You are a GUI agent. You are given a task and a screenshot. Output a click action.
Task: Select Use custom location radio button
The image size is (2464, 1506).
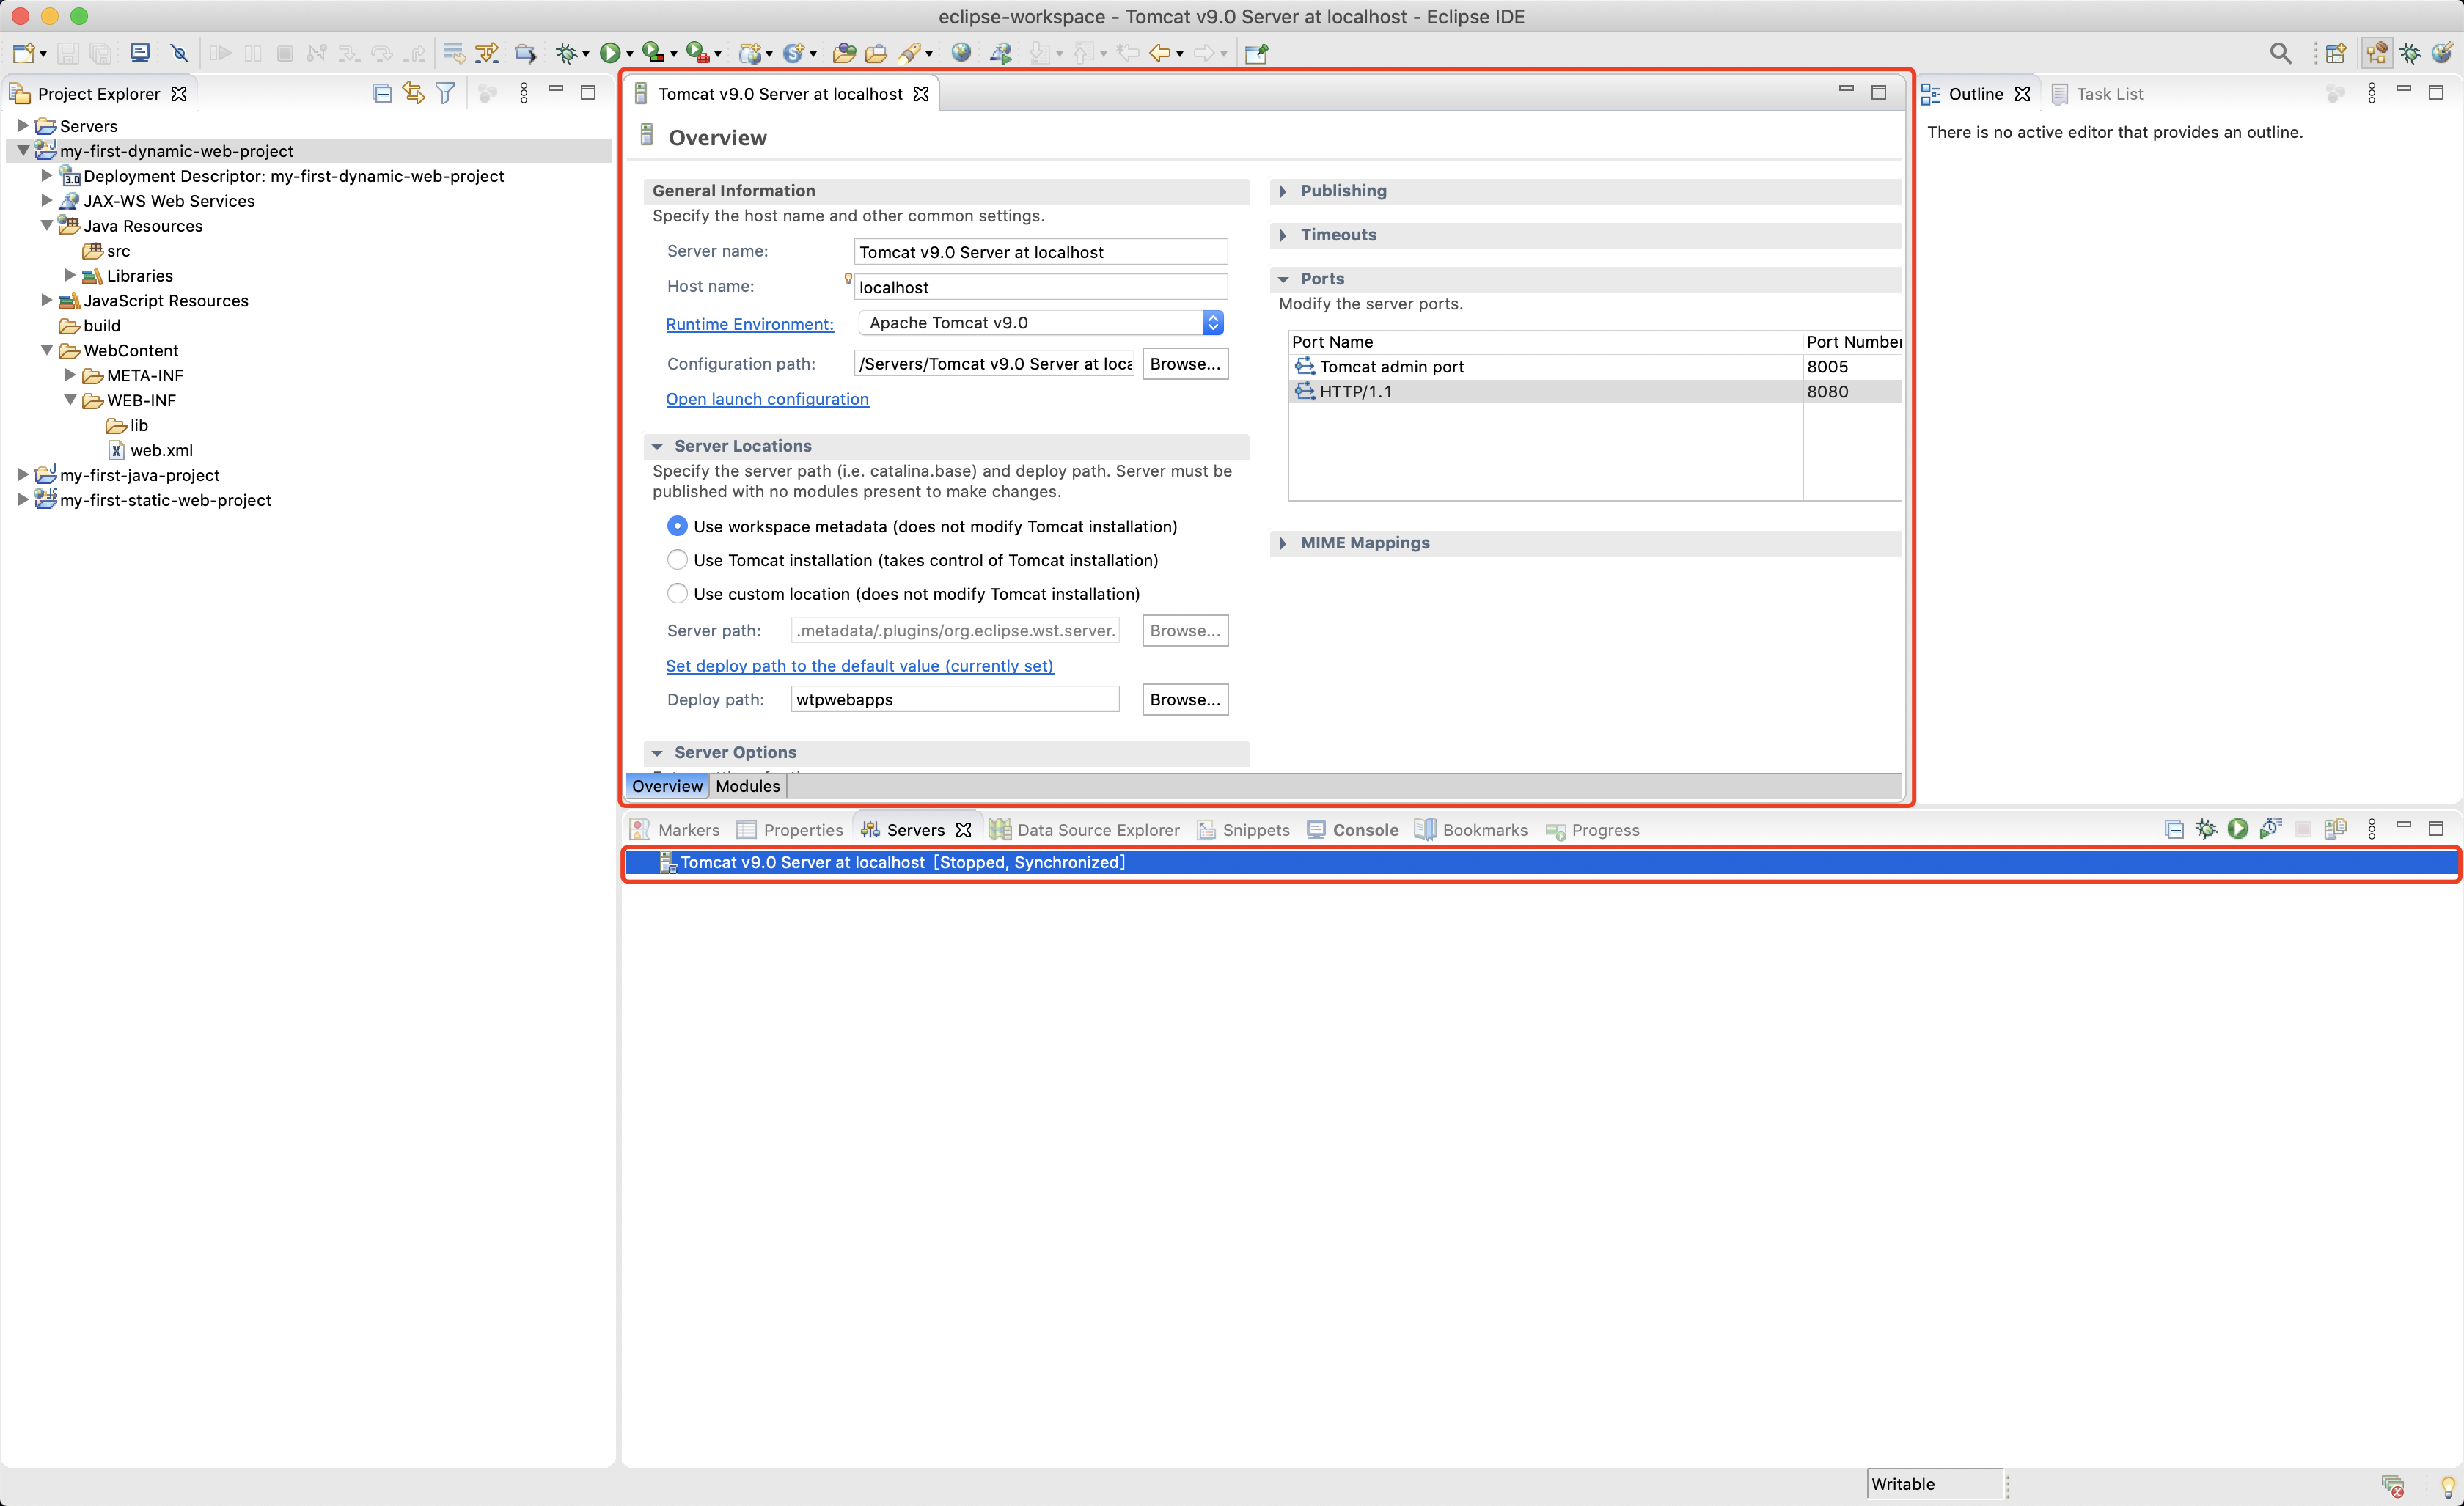click(677, 594)
